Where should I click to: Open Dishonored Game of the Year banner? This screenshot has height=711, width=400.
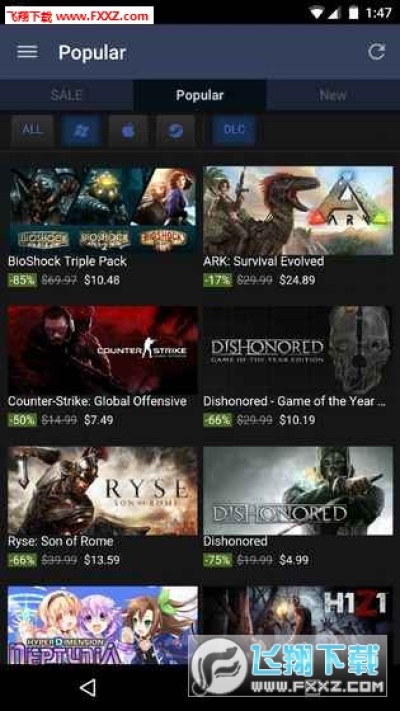[x=298, y=350]
